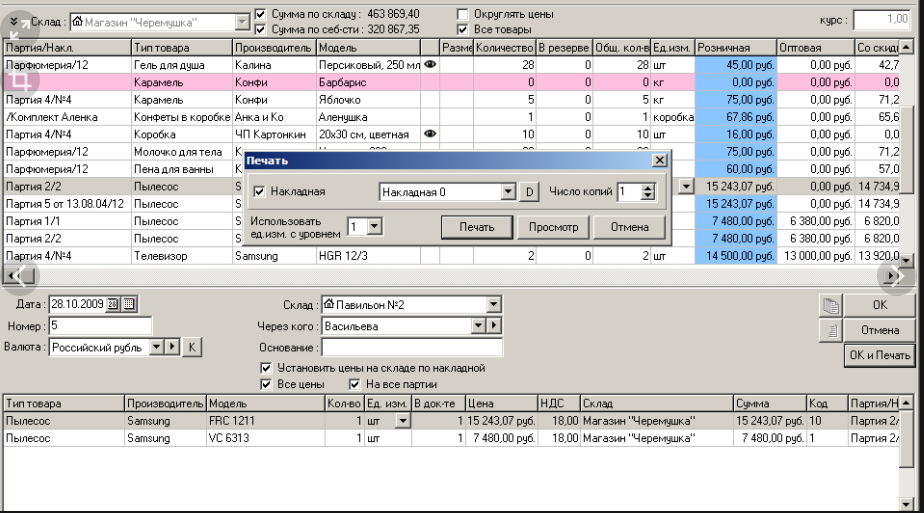Select the 'Телевизор' cell in the top table
This screenshot has height=513, width=924.
click(182, 256)
